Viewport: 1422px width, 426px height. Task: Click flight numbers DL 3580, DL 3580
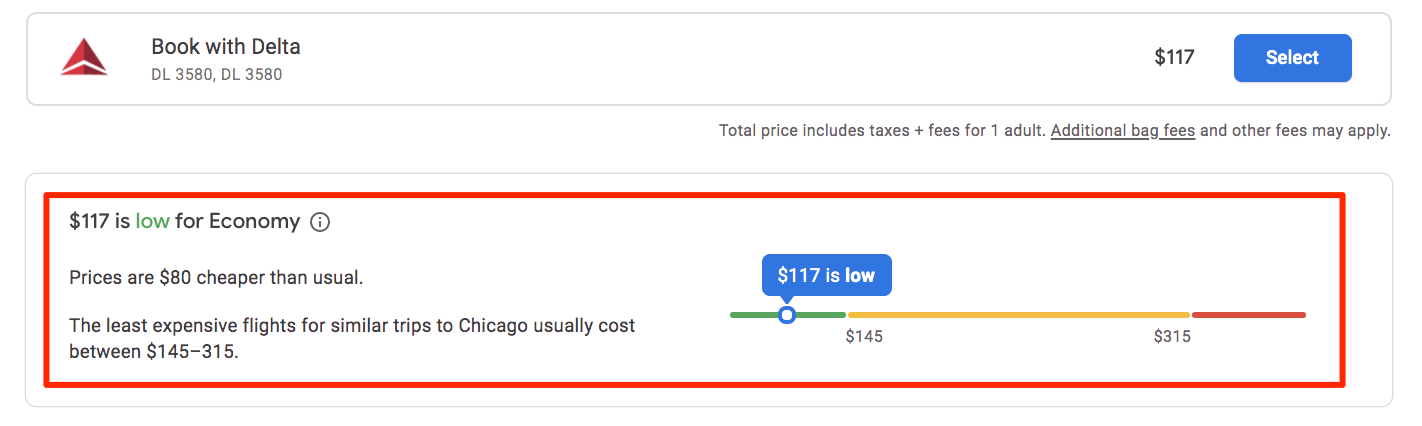coord(217,74)
